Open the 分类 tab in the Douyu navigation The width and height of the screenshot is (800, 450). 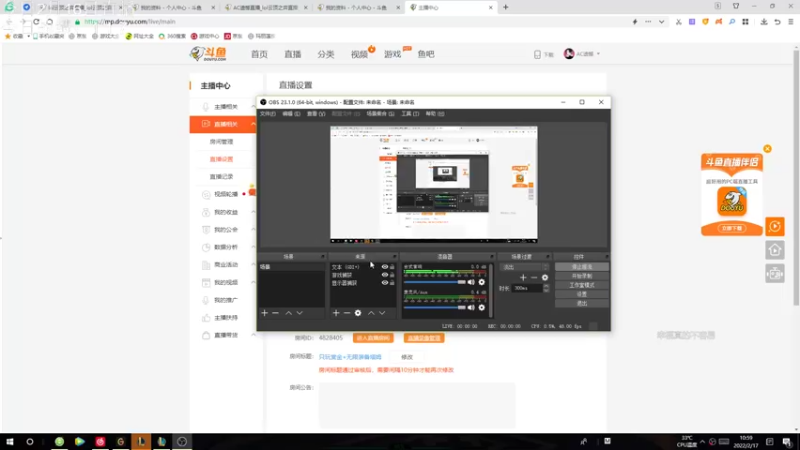pyautogui.click(x=326, y=54)
